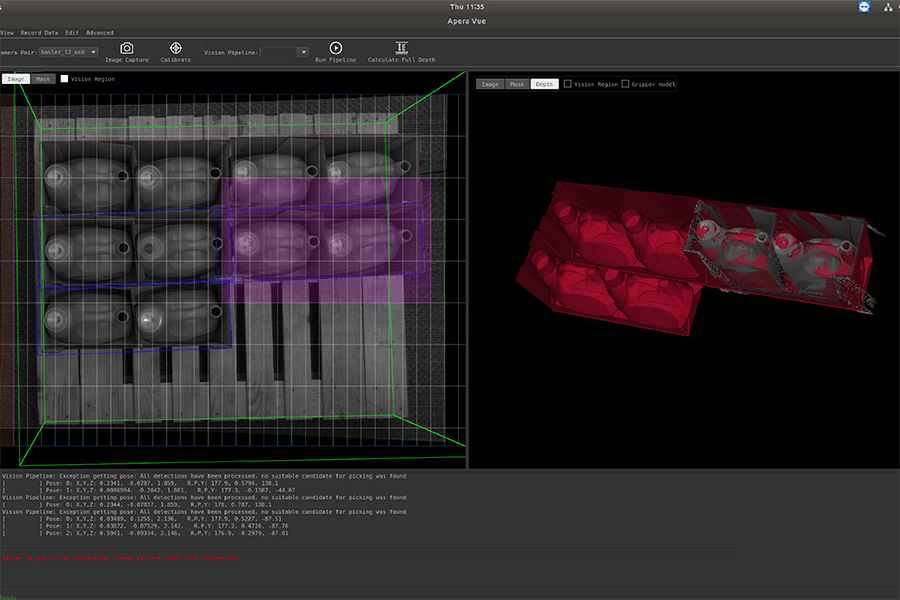This screenshot has width=900, height=600.
Task: Click the Apera Vue window title
Action: 467,21
